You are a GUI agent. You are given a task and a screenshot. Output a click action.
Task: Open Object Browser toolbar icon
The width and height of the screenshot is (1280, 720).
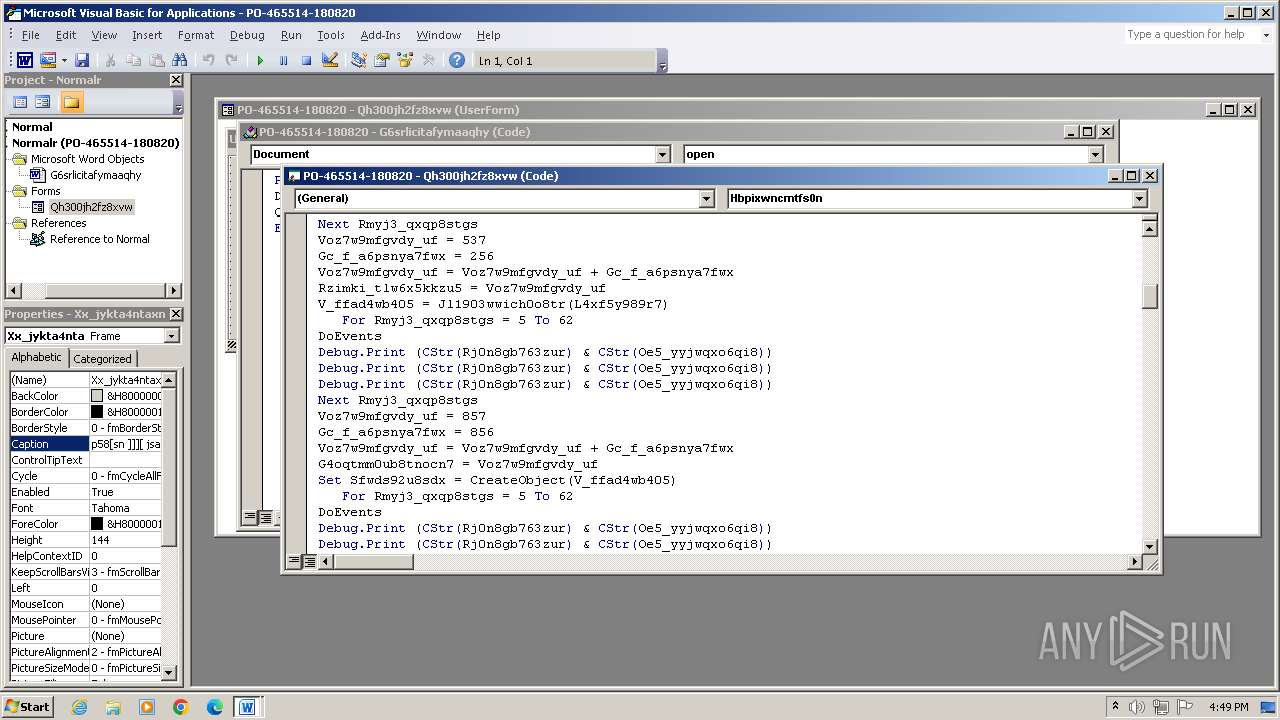[x=405, y=61]
